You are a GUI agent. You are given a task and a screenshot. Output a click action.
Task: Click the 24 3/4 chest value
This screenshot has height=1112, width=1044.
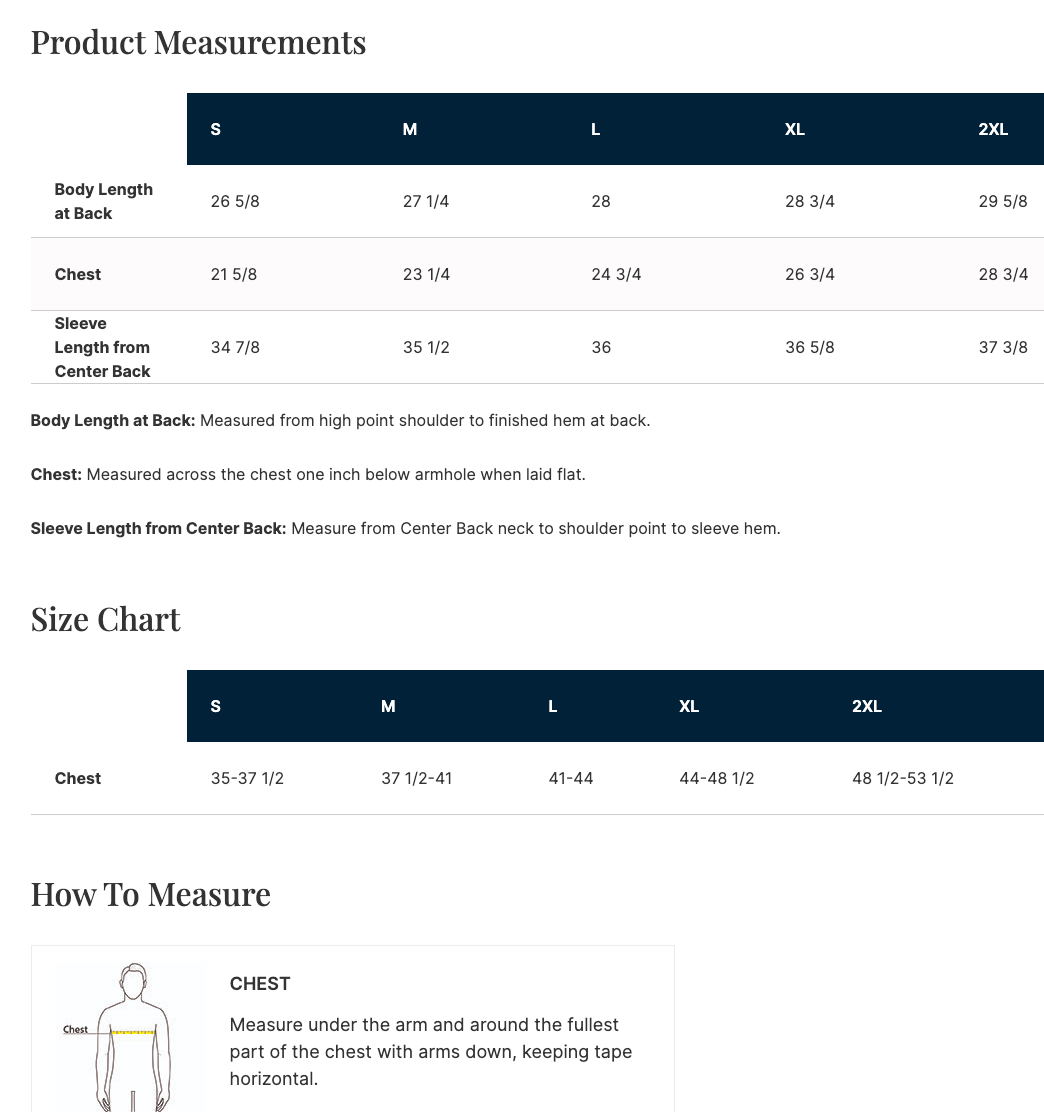[616, 274]
